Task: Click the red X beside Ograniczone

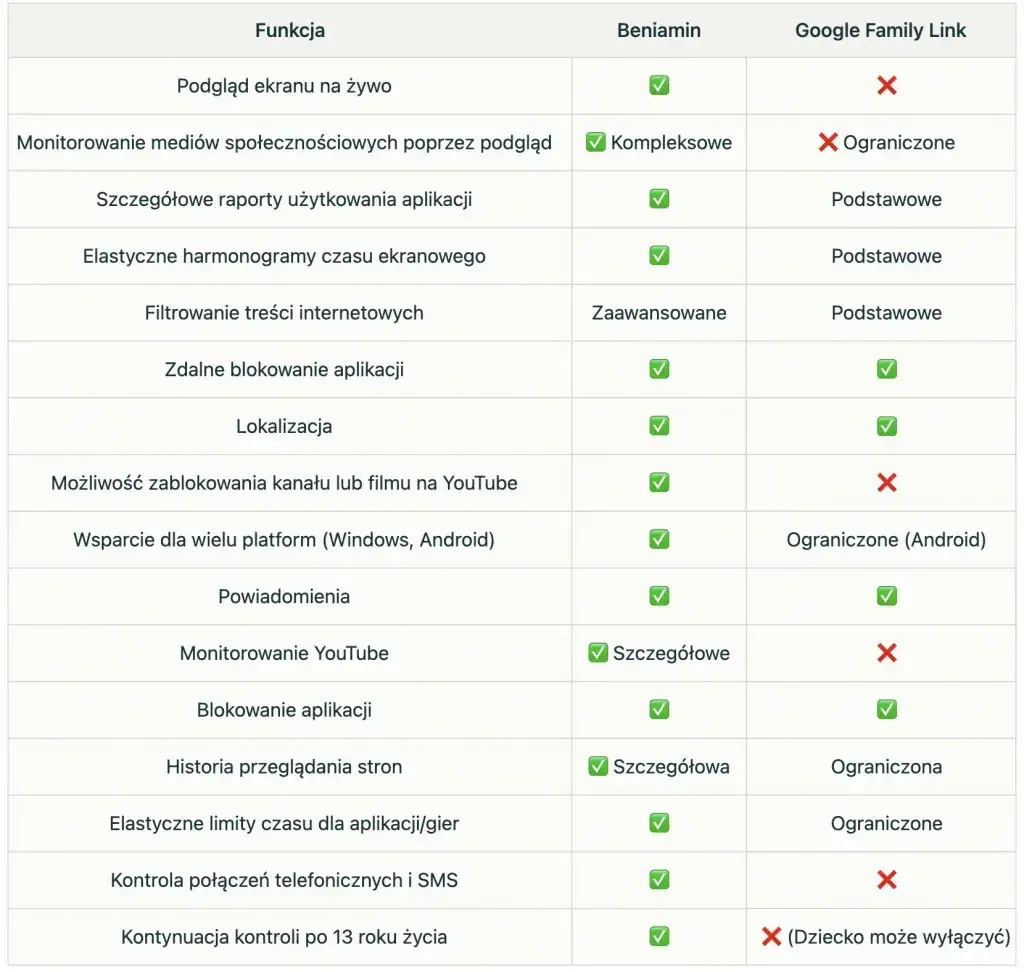Action: coord(828,143)
